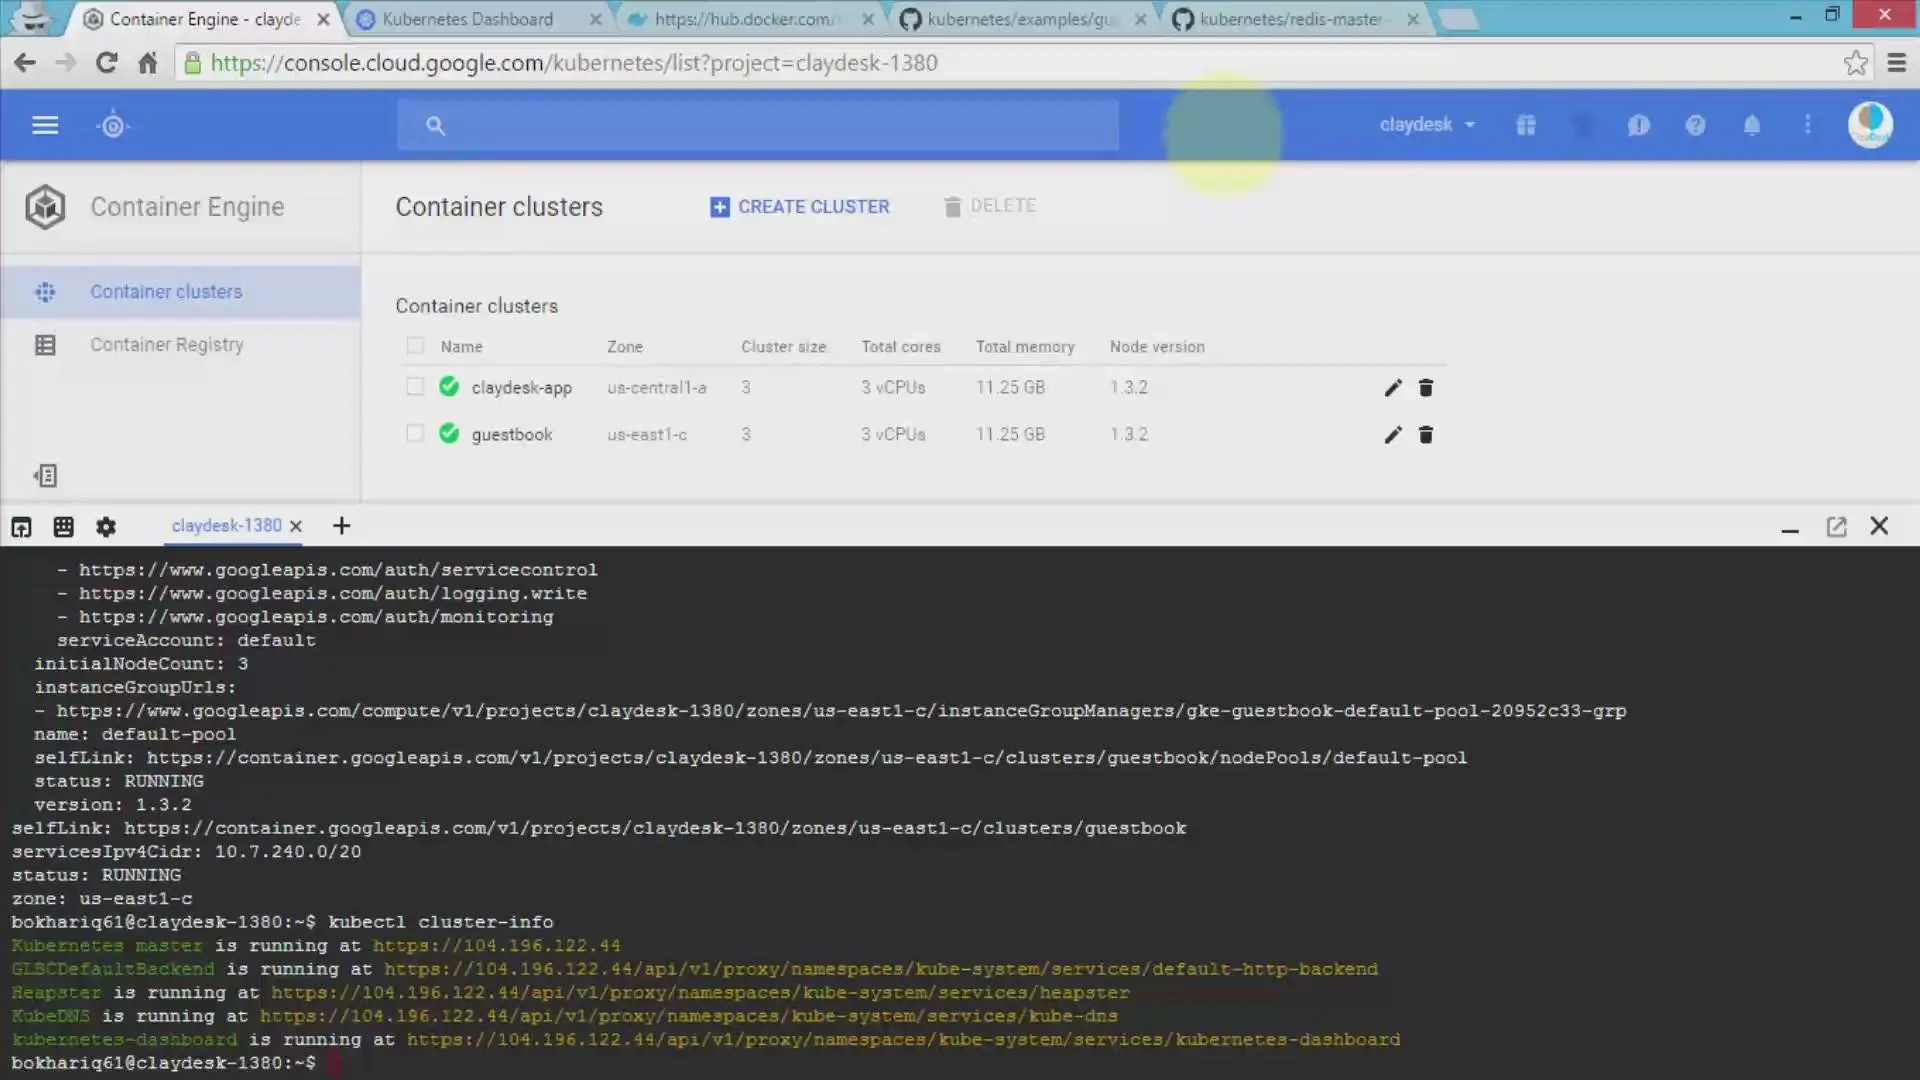This screenshot has width=1920, height=1080.
Task: Open the three-dot settings menu in header
Action: pyautogui.click(x=1808, y=125)
